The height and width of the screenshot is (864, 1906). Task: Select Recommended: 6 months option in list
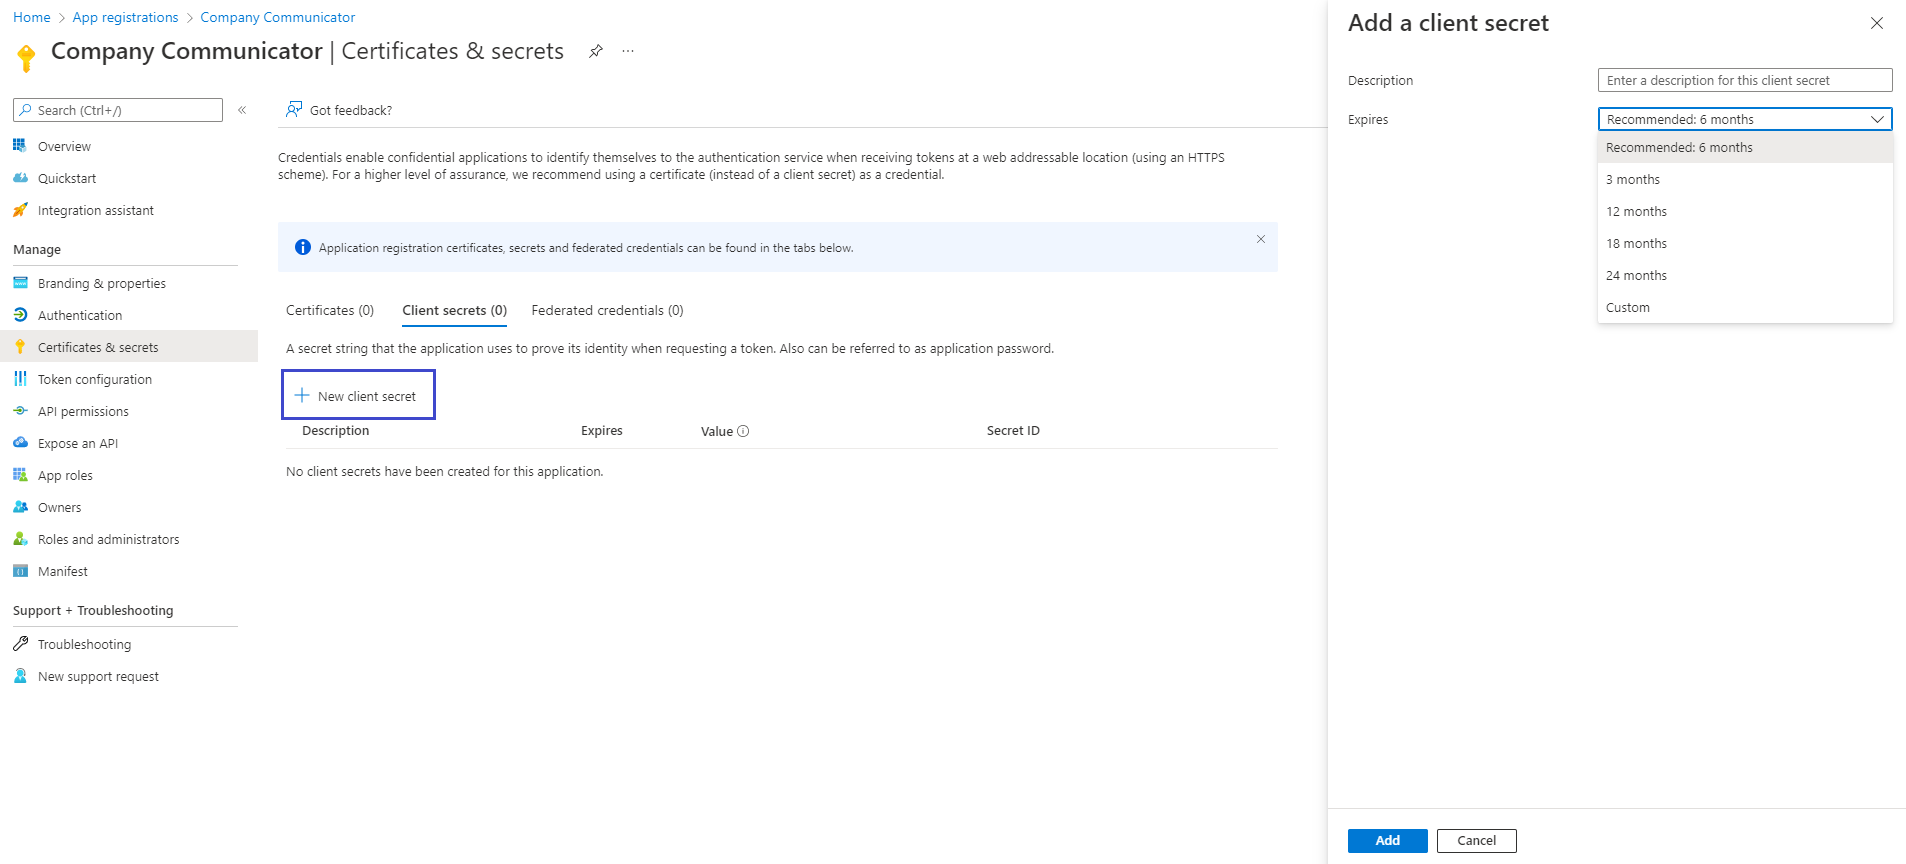point(1745,147)
